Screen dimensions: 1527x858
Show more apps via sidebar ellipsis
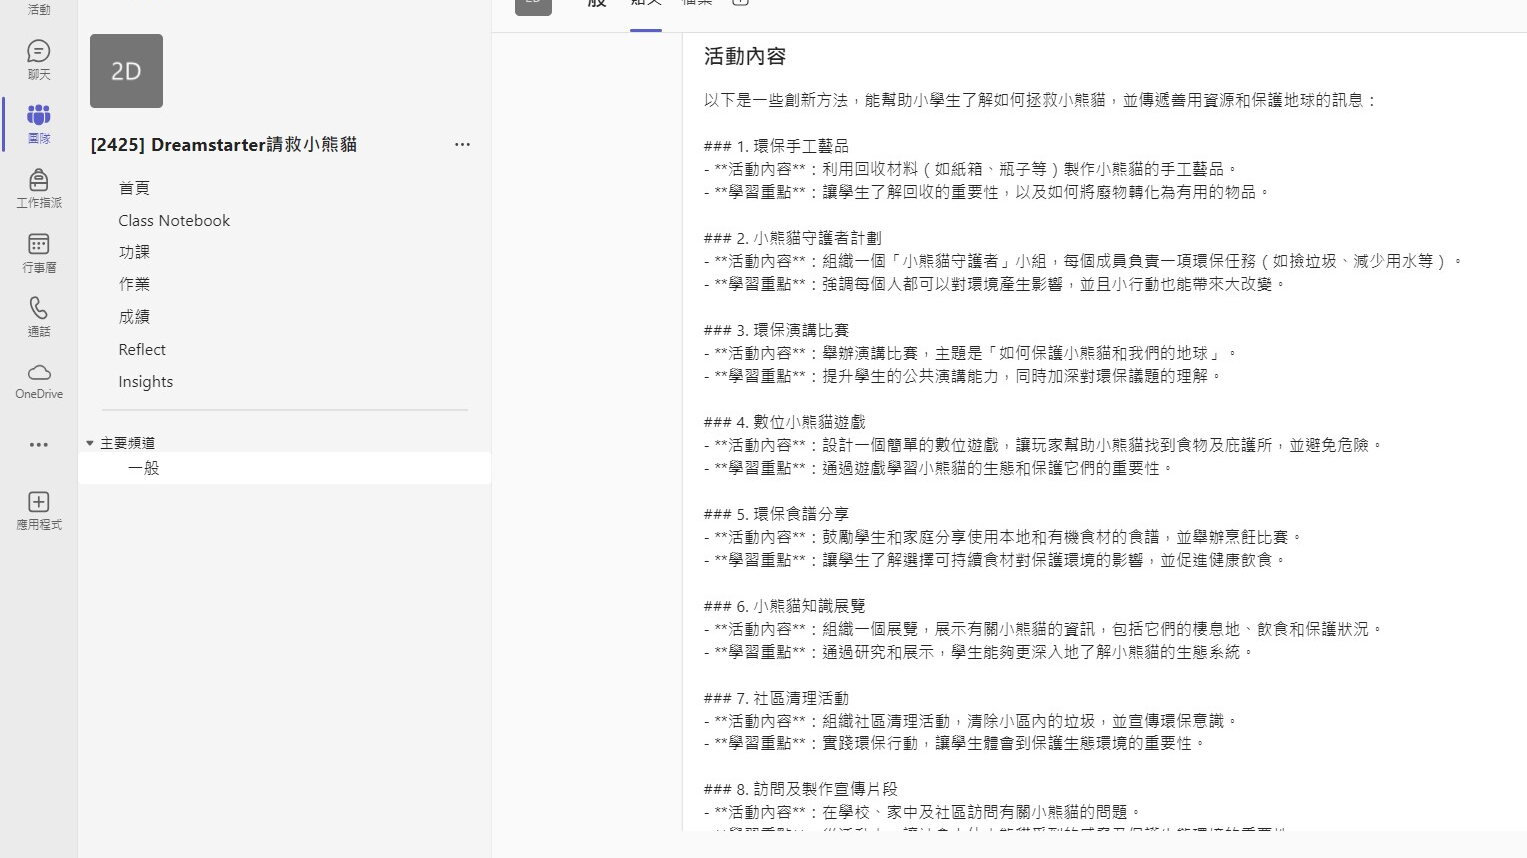[x=38, y=445]
